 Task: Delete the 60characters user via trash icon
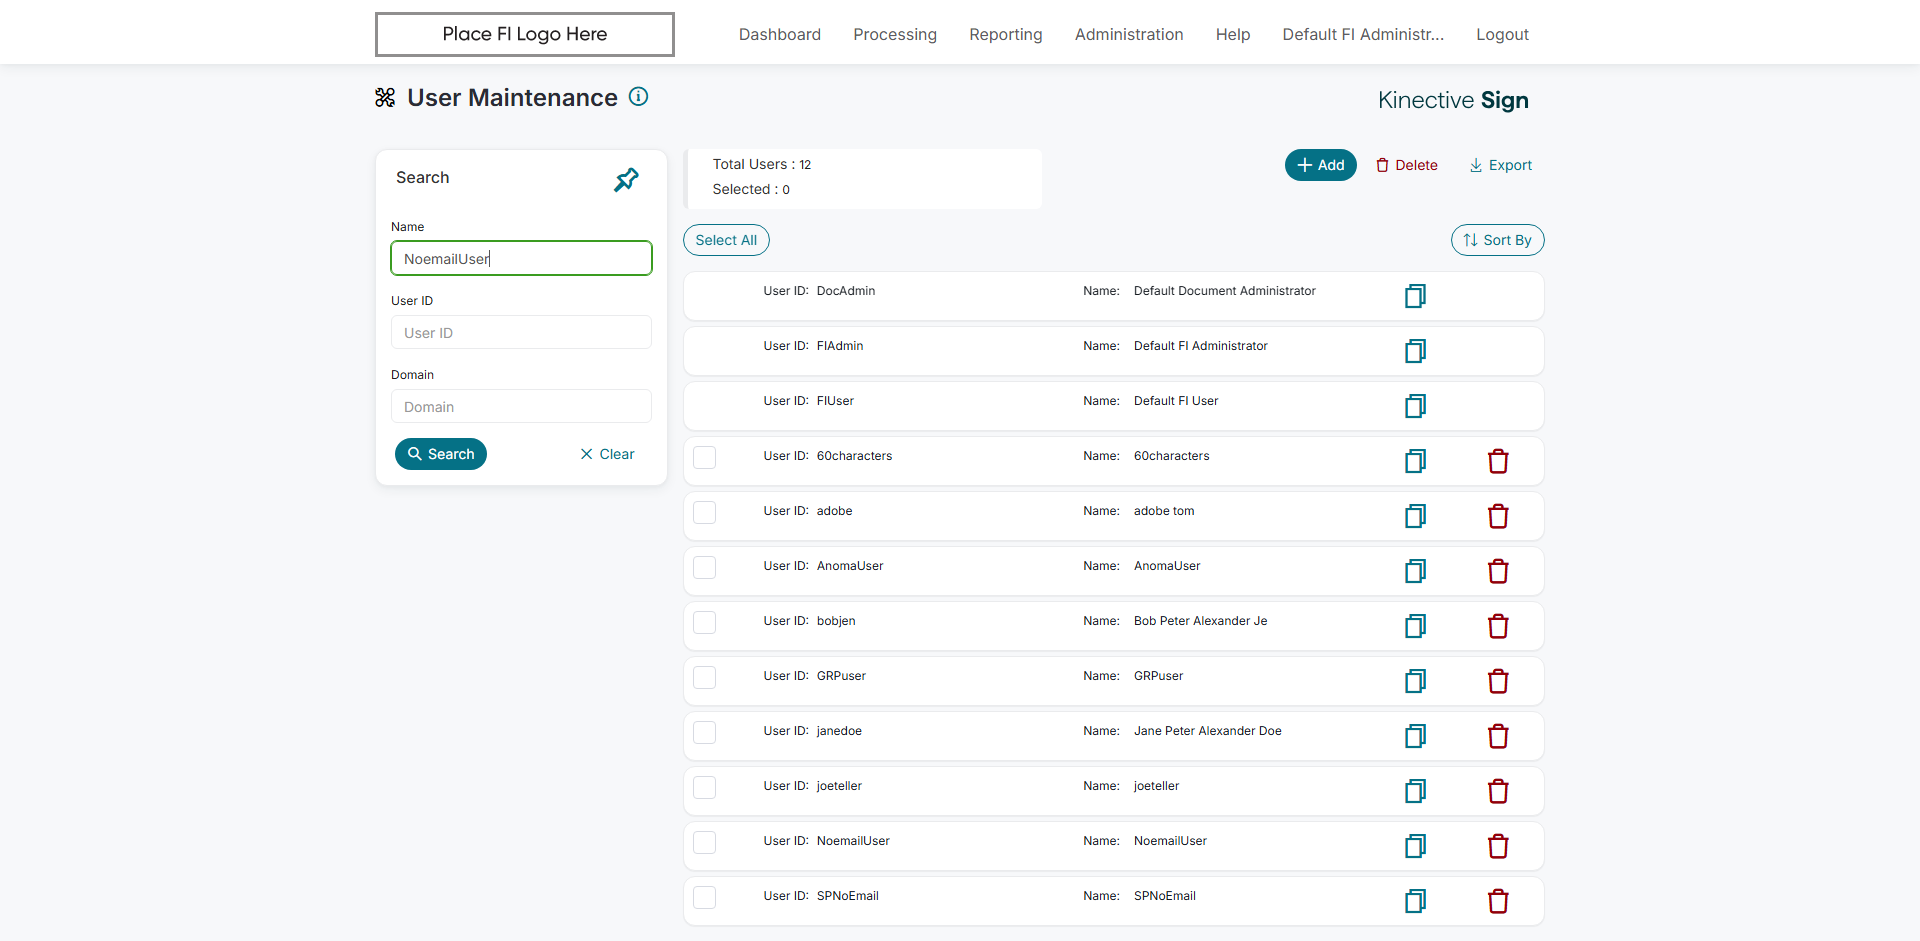(x=1497, y=461)
